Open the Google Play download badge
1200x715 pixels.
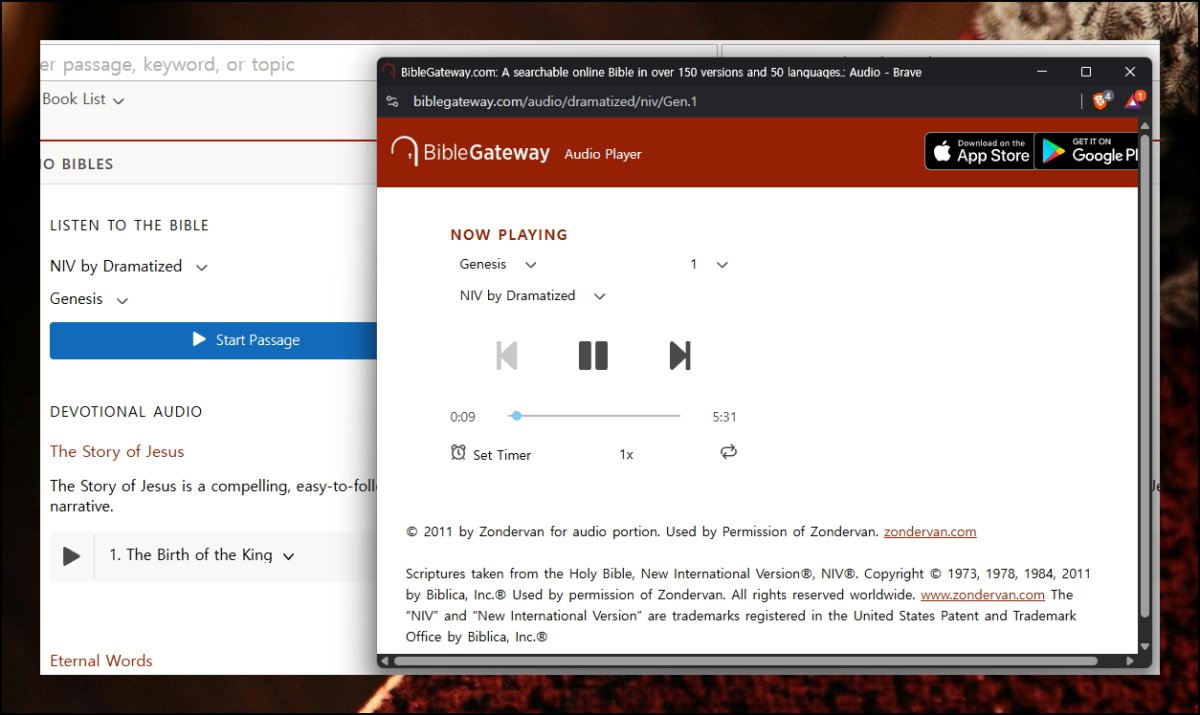(x=1088, y=151)
